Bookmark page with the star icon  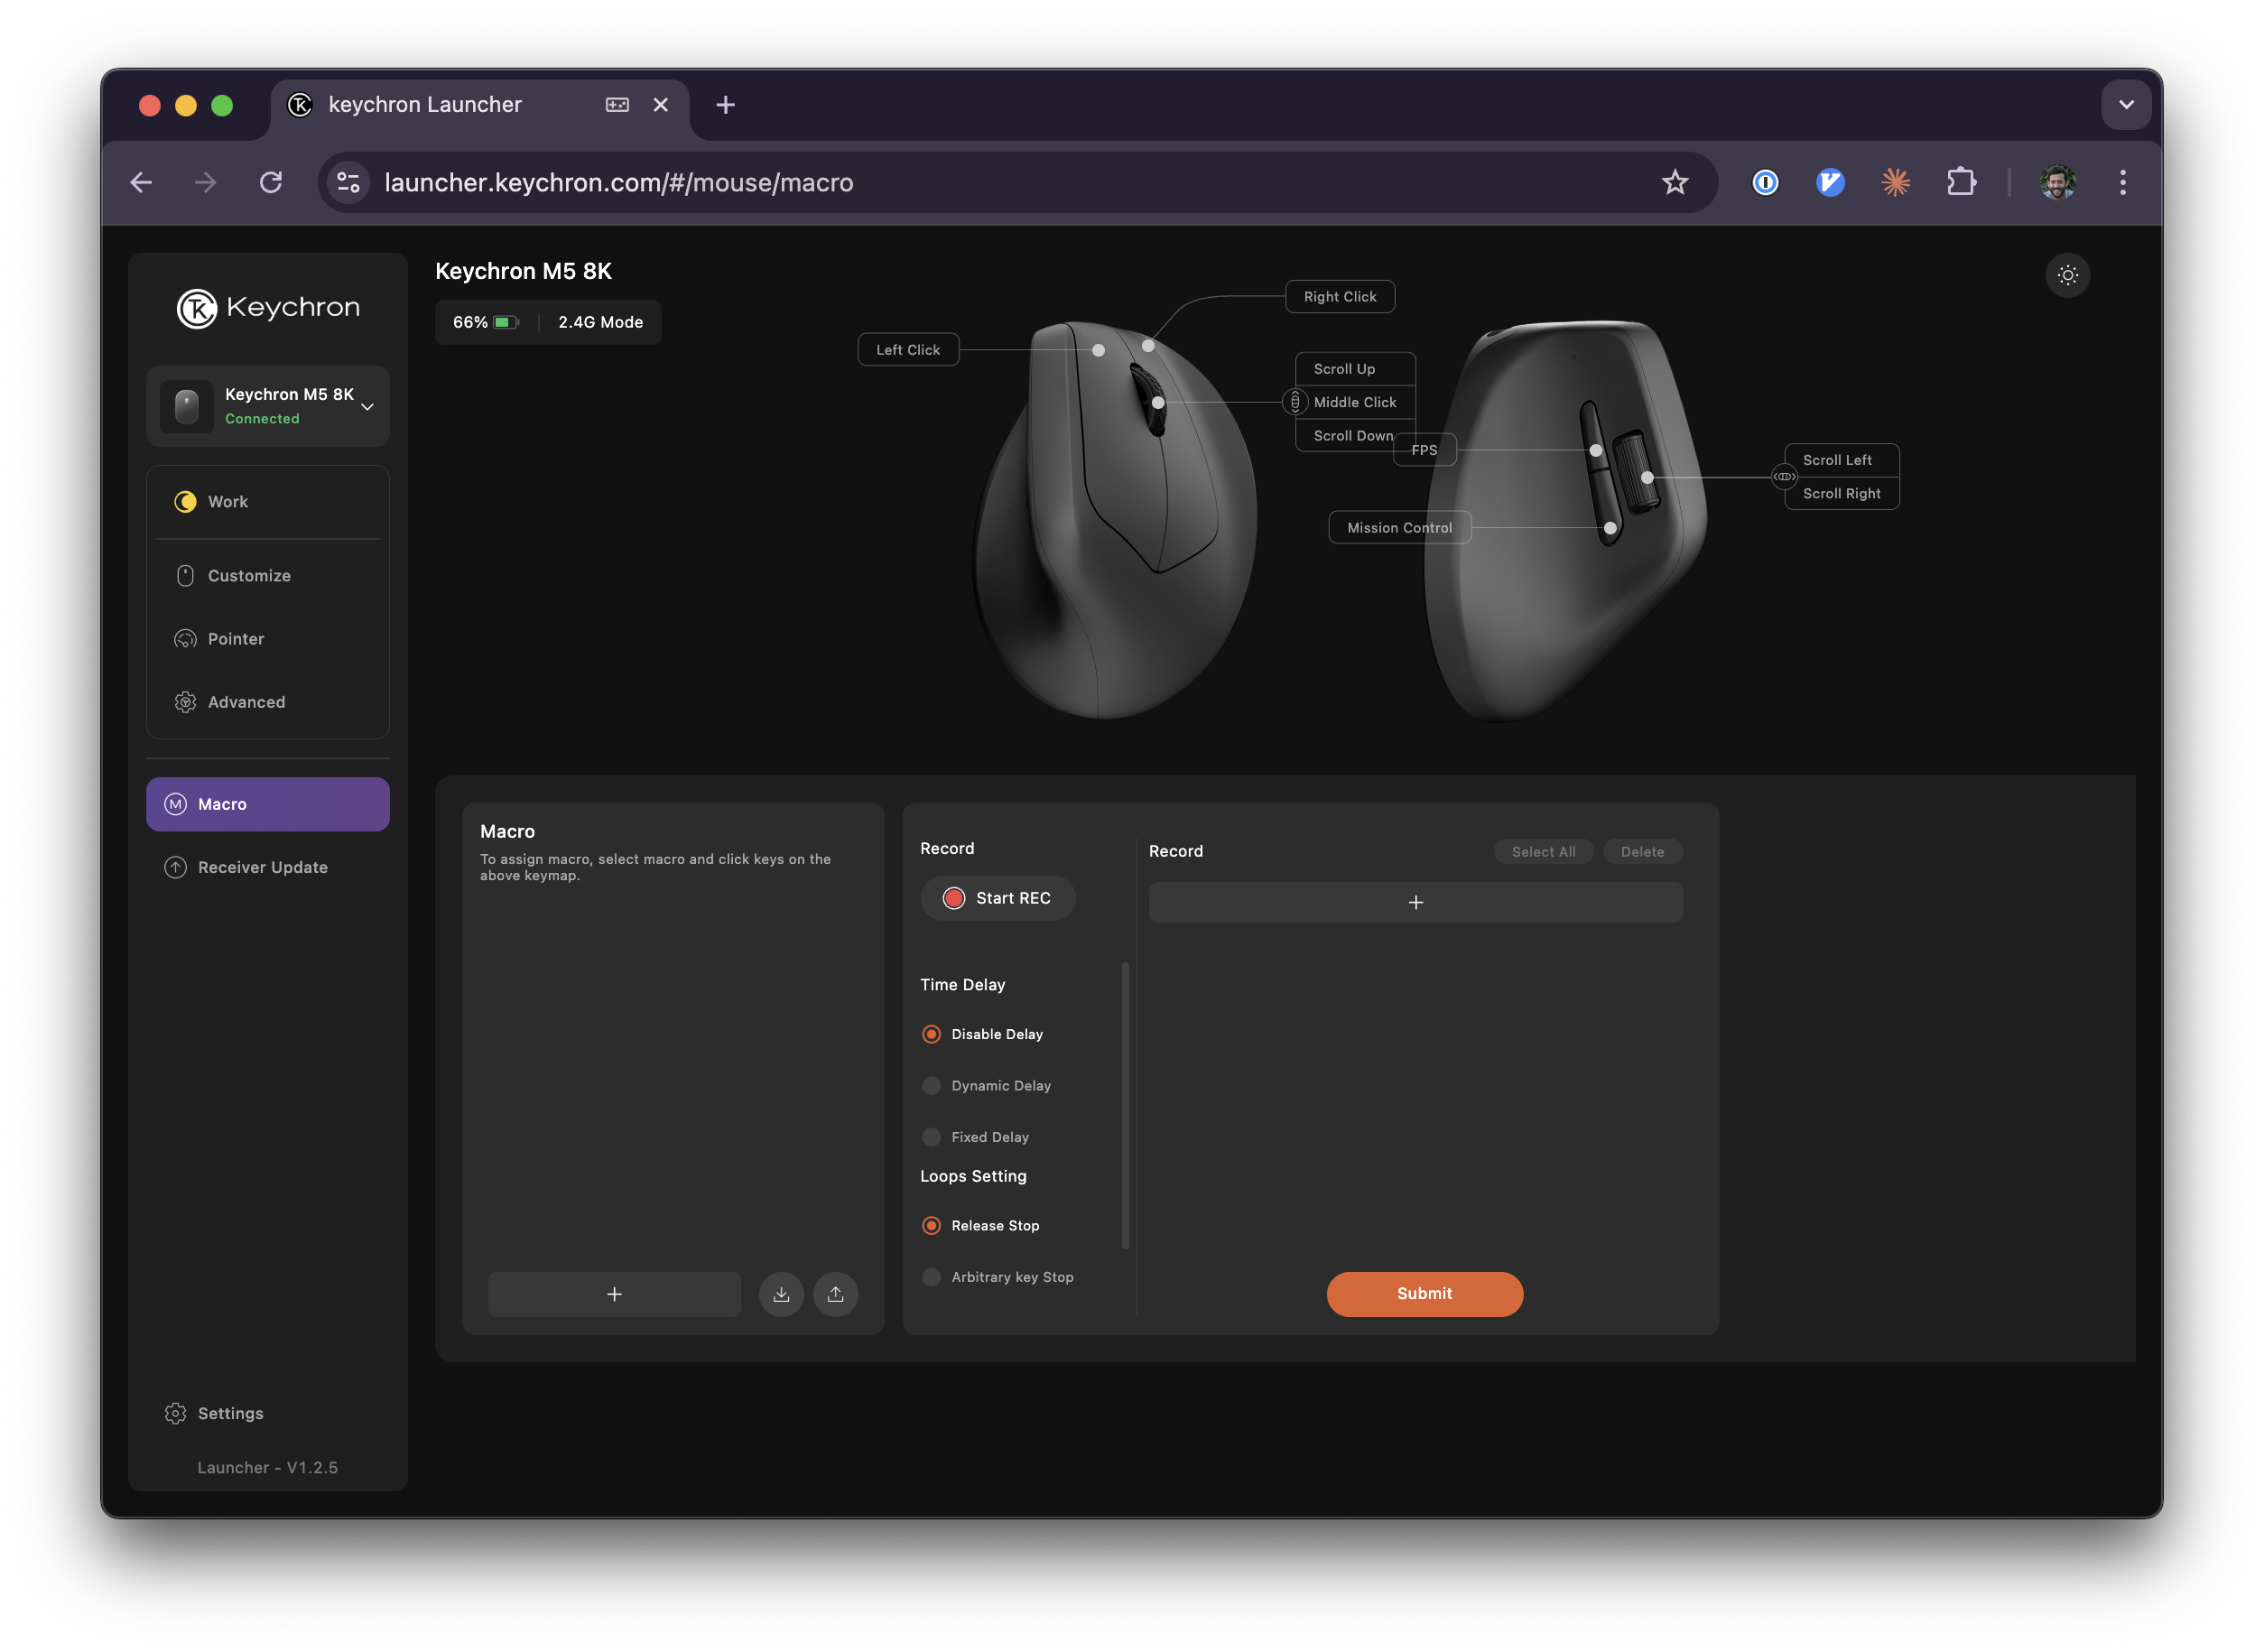[1674, 182]
